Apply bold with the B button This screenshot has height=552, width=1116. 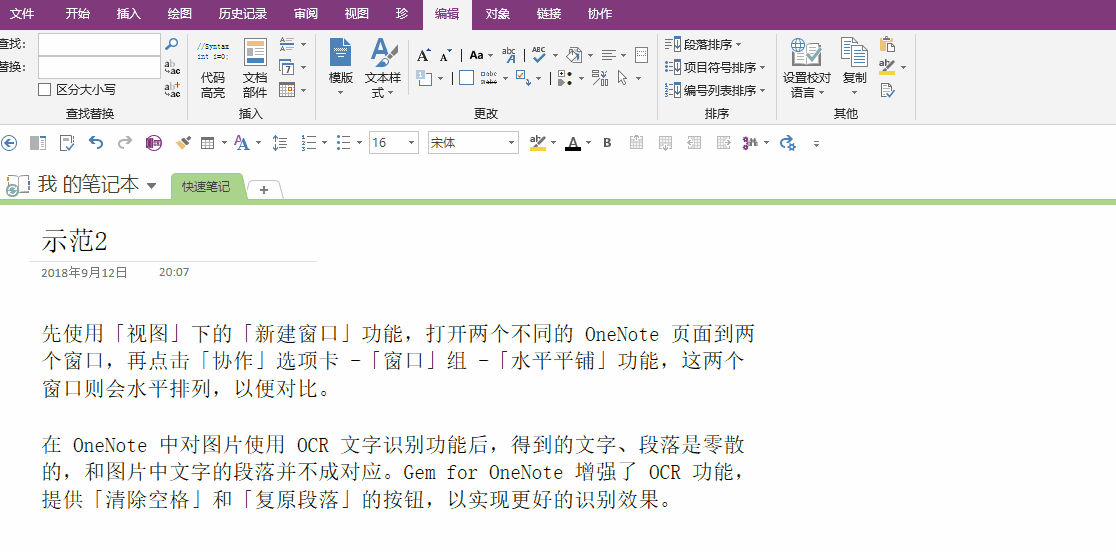click(607, 143)
